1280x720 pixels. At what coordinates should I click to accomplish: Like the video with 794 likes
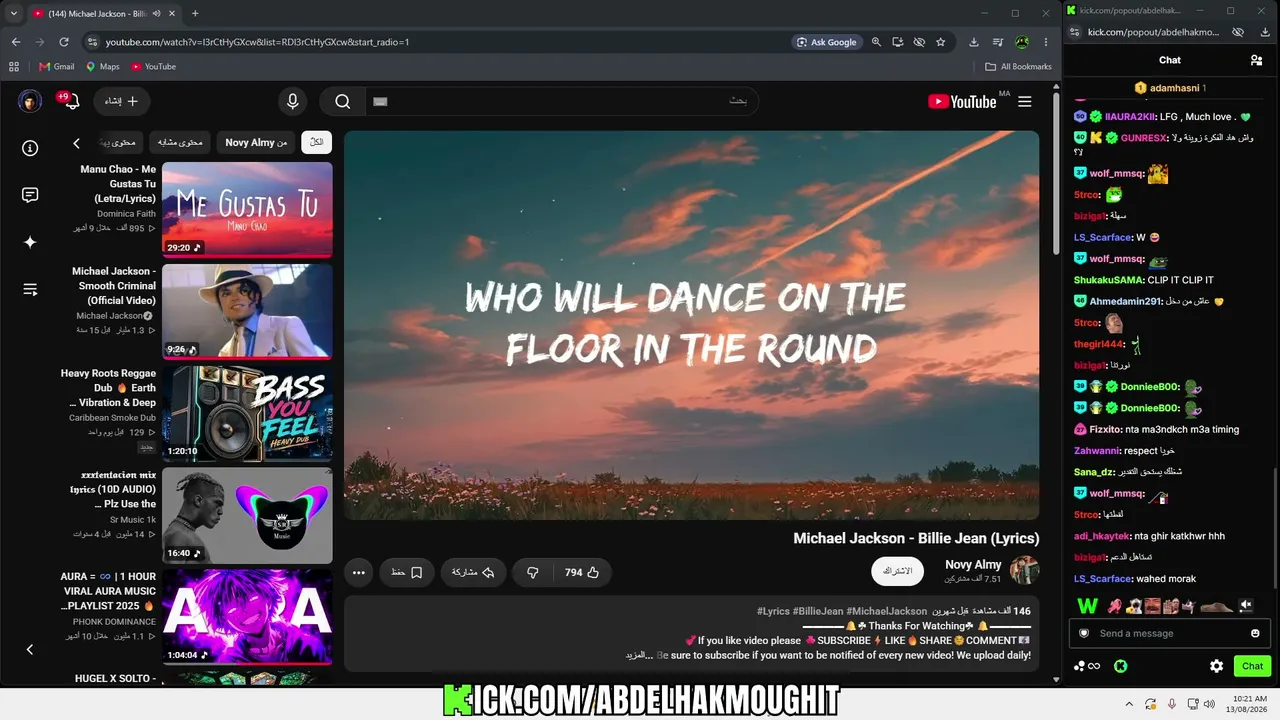583,572
